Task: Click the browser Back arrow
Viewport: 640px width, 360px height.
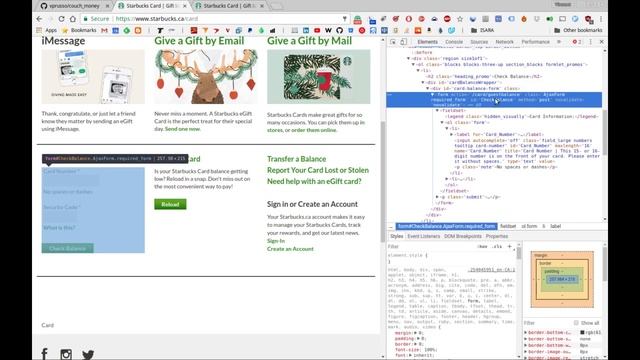Action: (x=39, y=19)
